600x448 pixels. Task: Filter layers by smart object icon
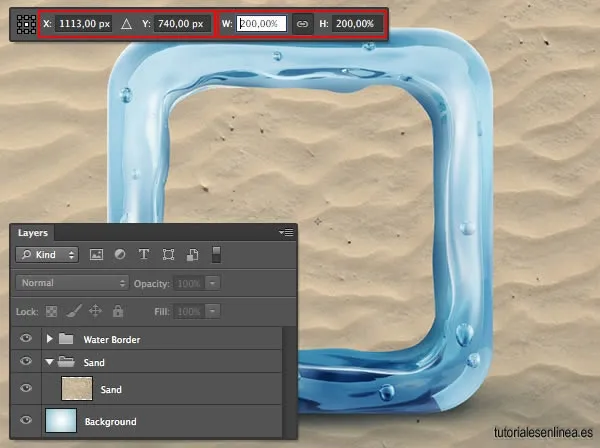click(192, 255)
